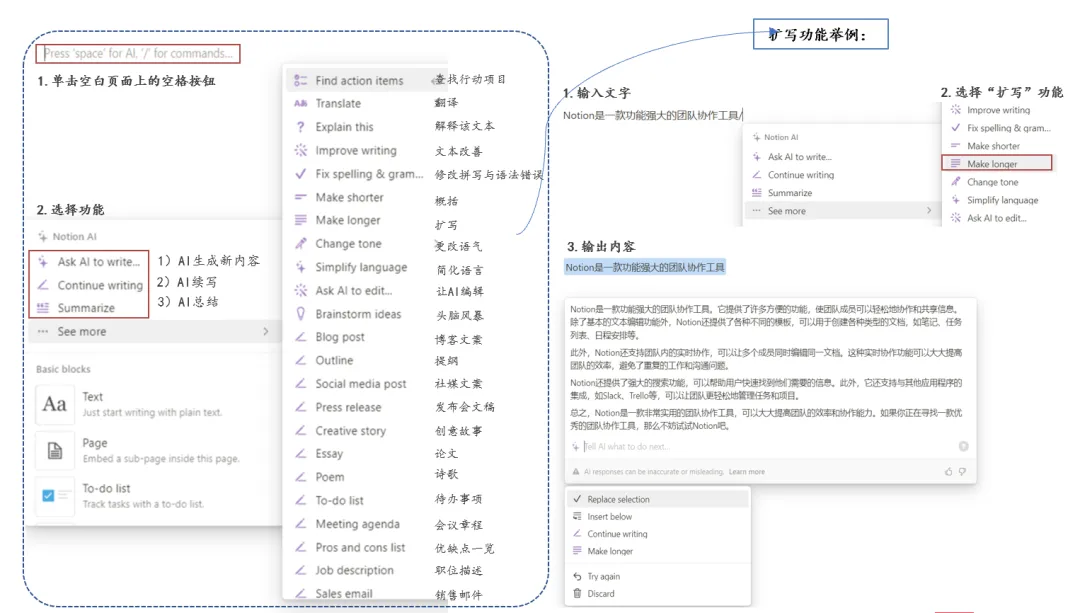Screen dimensions: 1080x613
Task: Click the highlighted Notion selected text line
Action: click(645, 267)
